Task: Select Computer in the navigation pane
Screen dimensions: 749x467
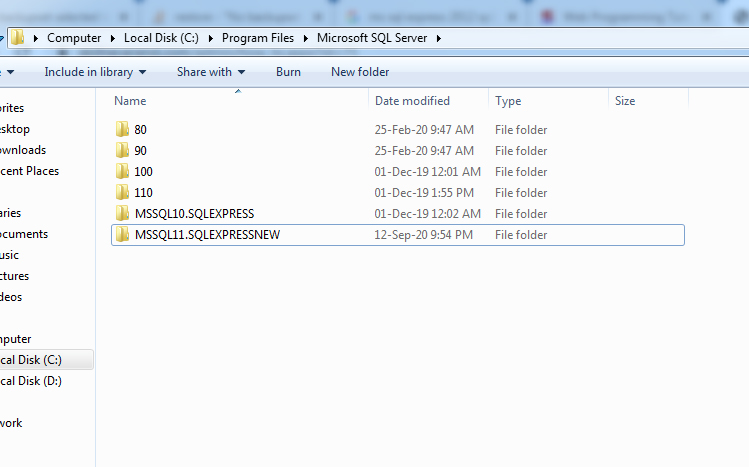Action: pos(16,339)
